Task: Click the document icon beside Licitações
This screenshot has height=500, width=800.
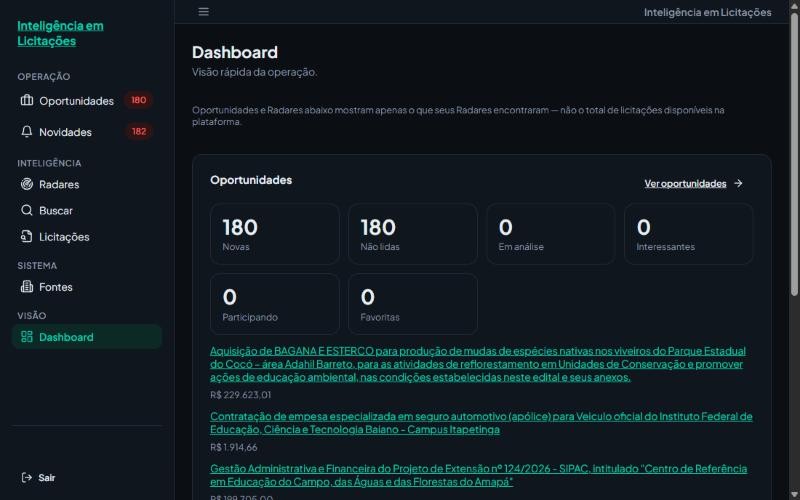Action: (x=27, y=236)
